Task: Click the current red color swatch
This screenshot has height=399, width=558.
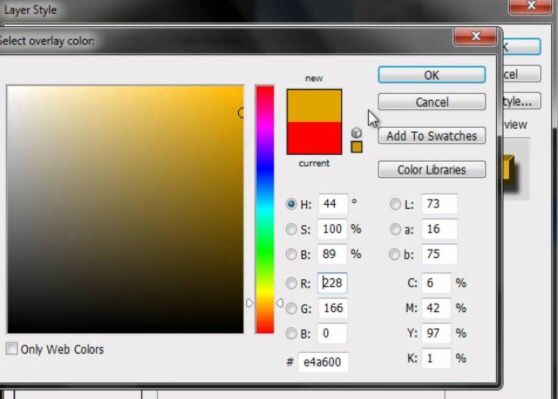Action: (x=314, y=138)
